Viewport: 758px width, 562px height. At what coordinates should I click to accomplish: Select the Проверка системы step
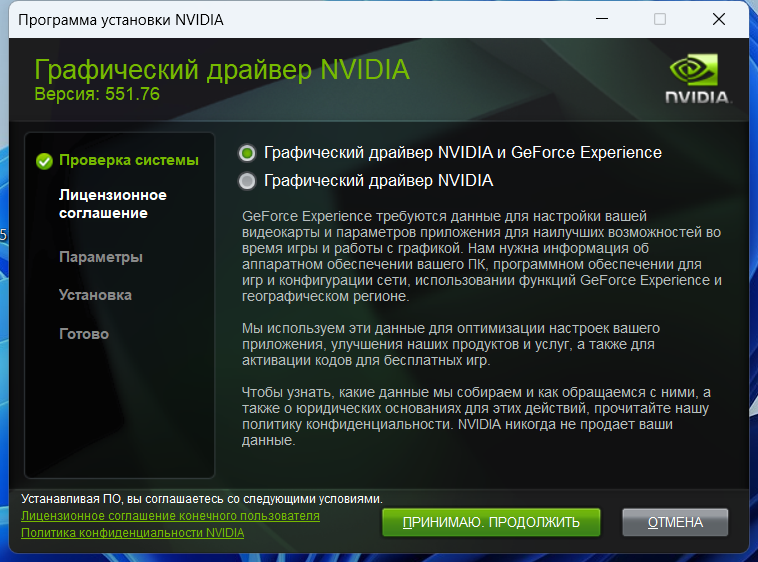click(x=129, y=160)
